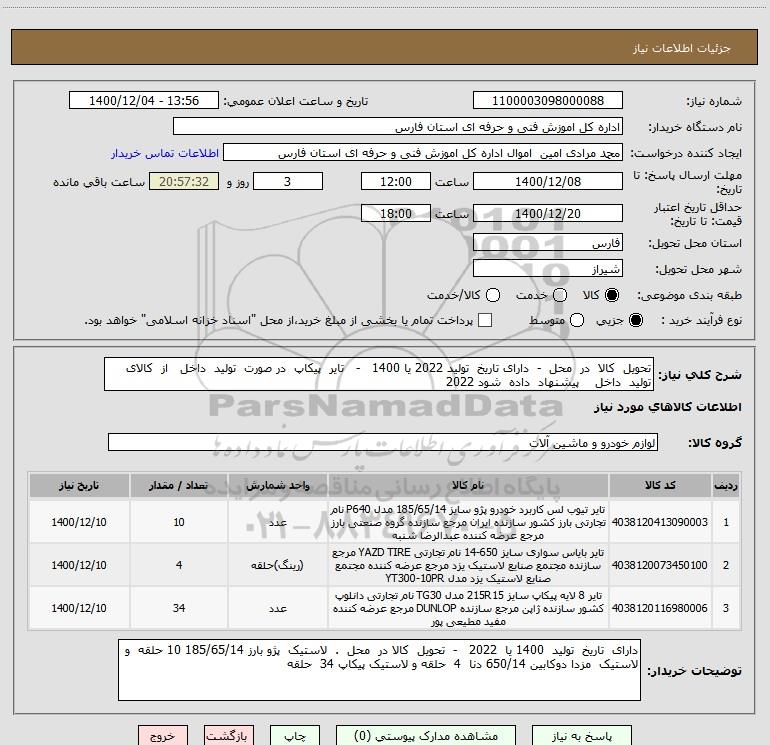Click the نام دستگاه خریدار field
The image size is (770, 745).
click(398, 127)
